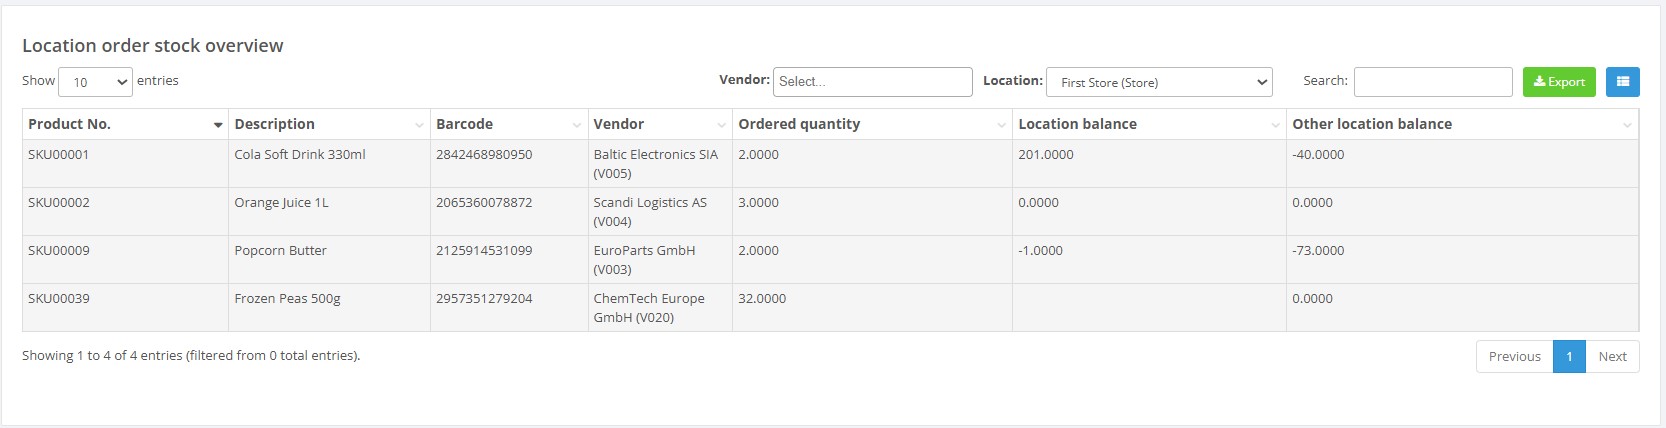1666x428 pixels.
Task: Open the Vendor select field
Action: point(872,82)
